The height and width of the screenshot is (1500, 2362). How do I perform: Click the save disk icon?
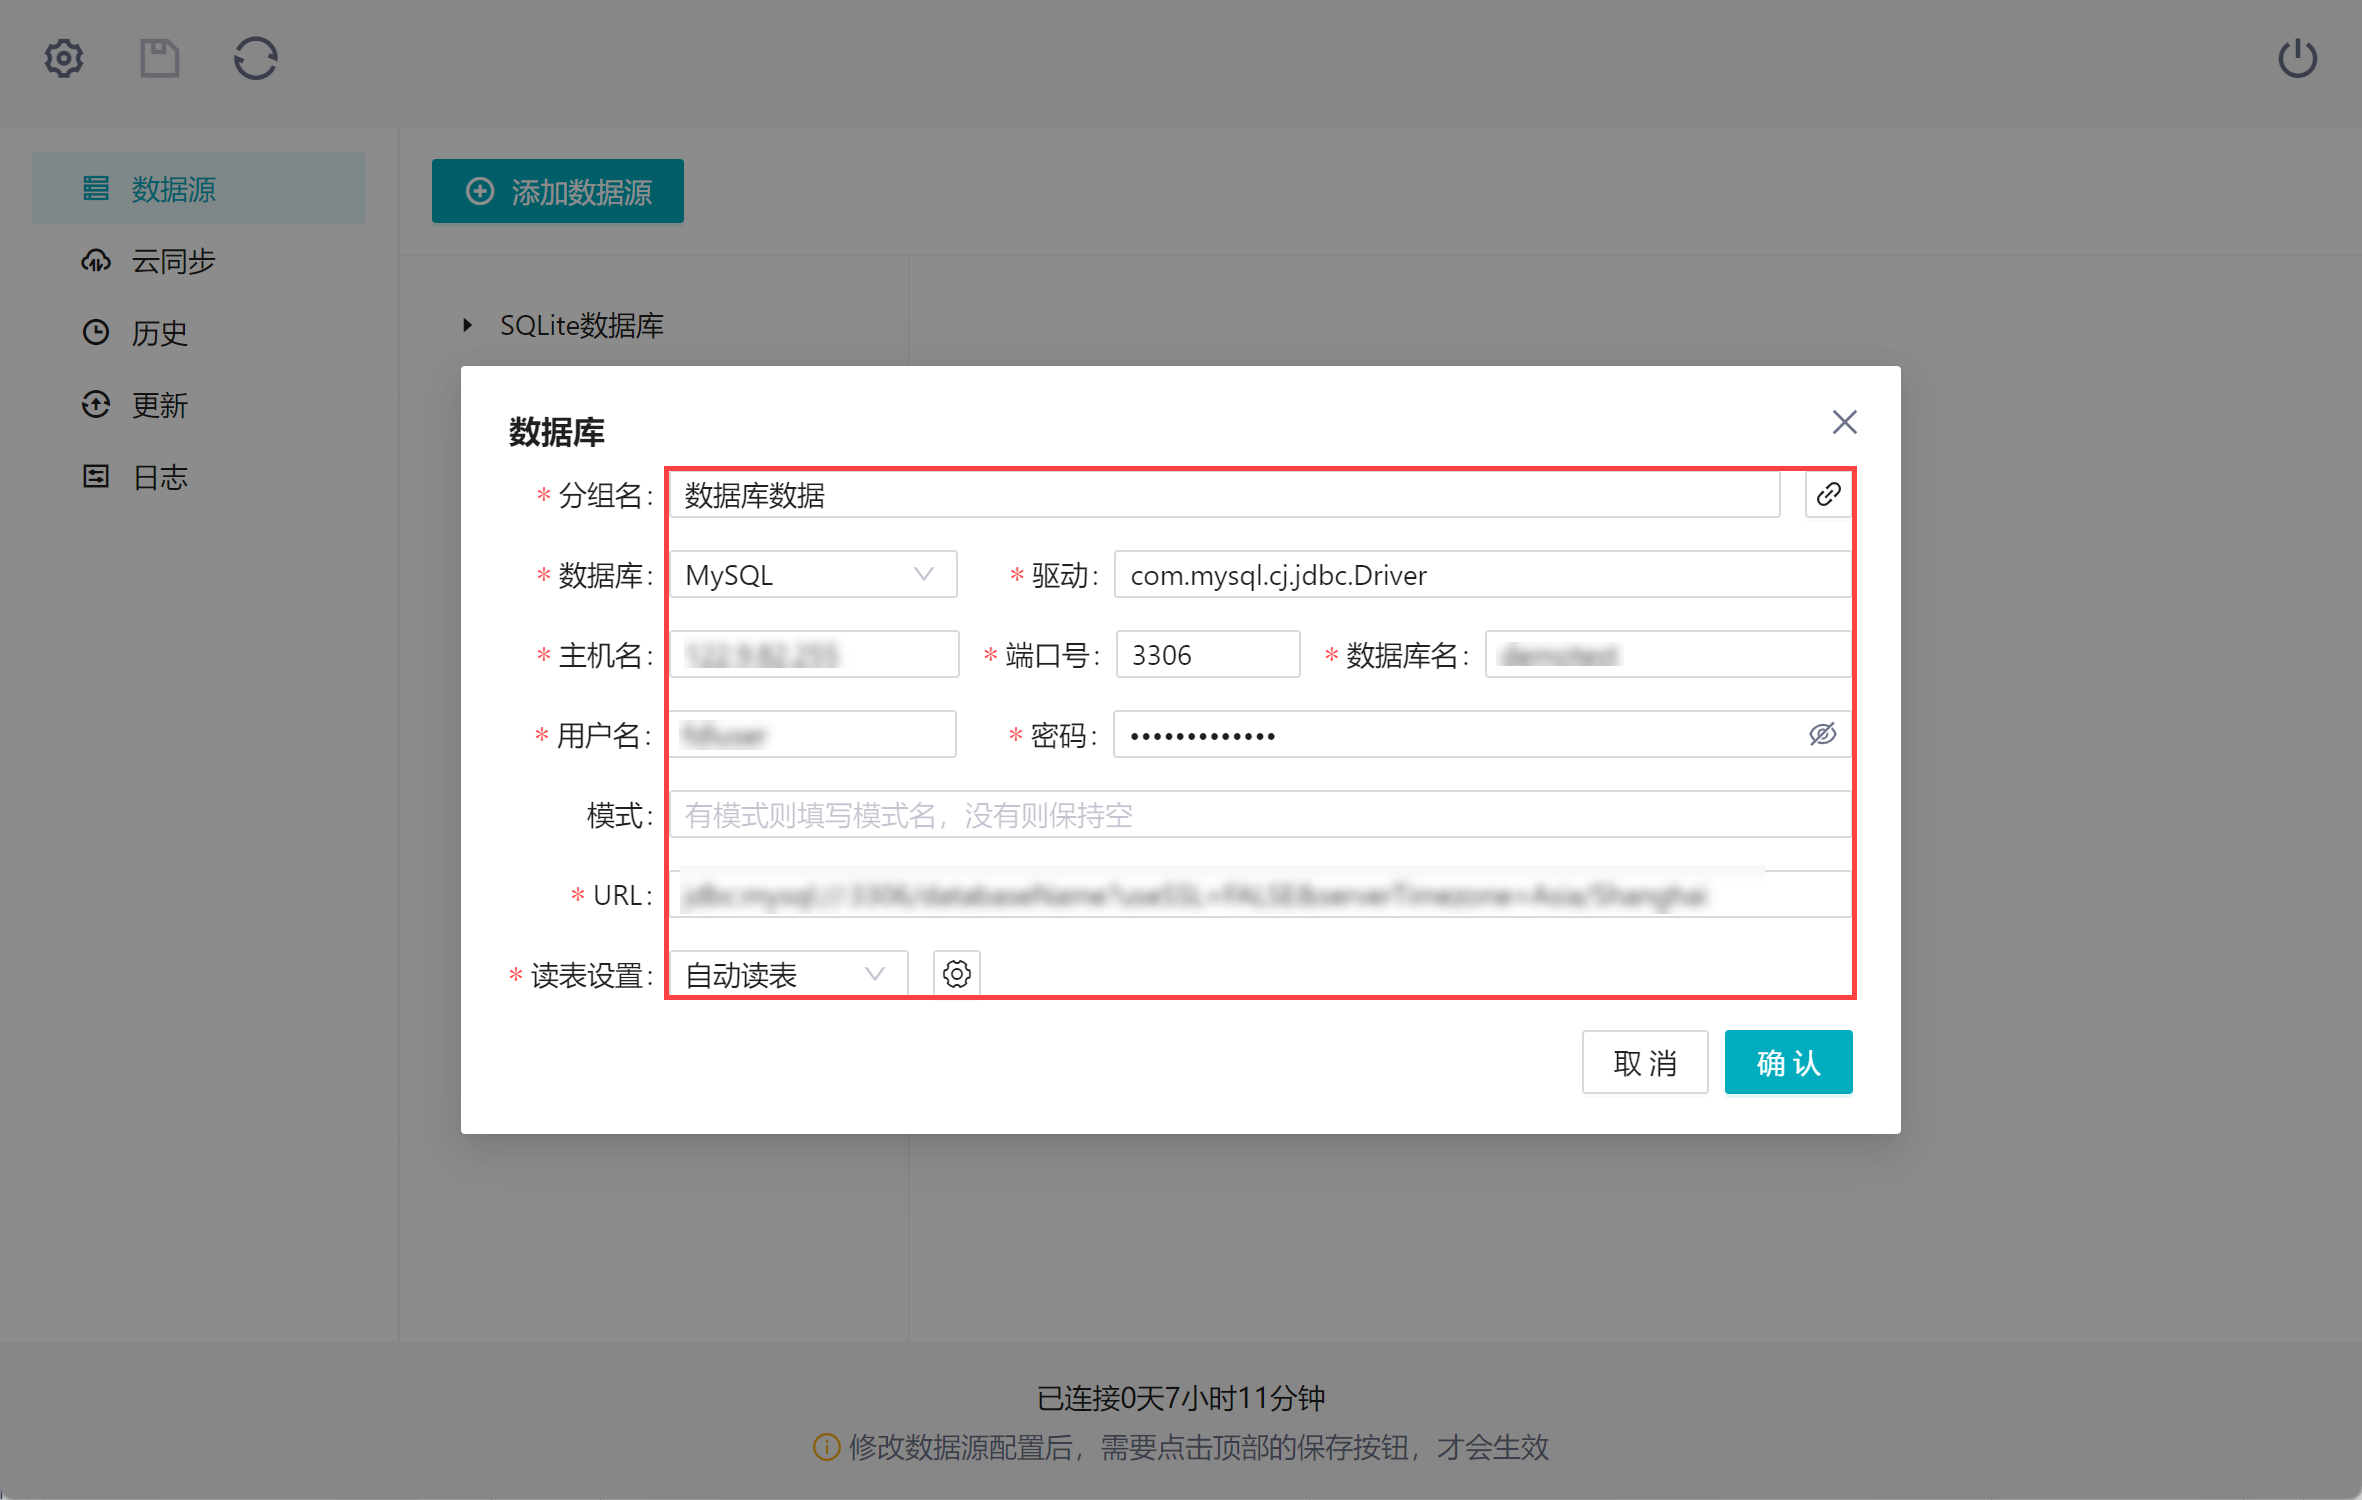(159, 59)
